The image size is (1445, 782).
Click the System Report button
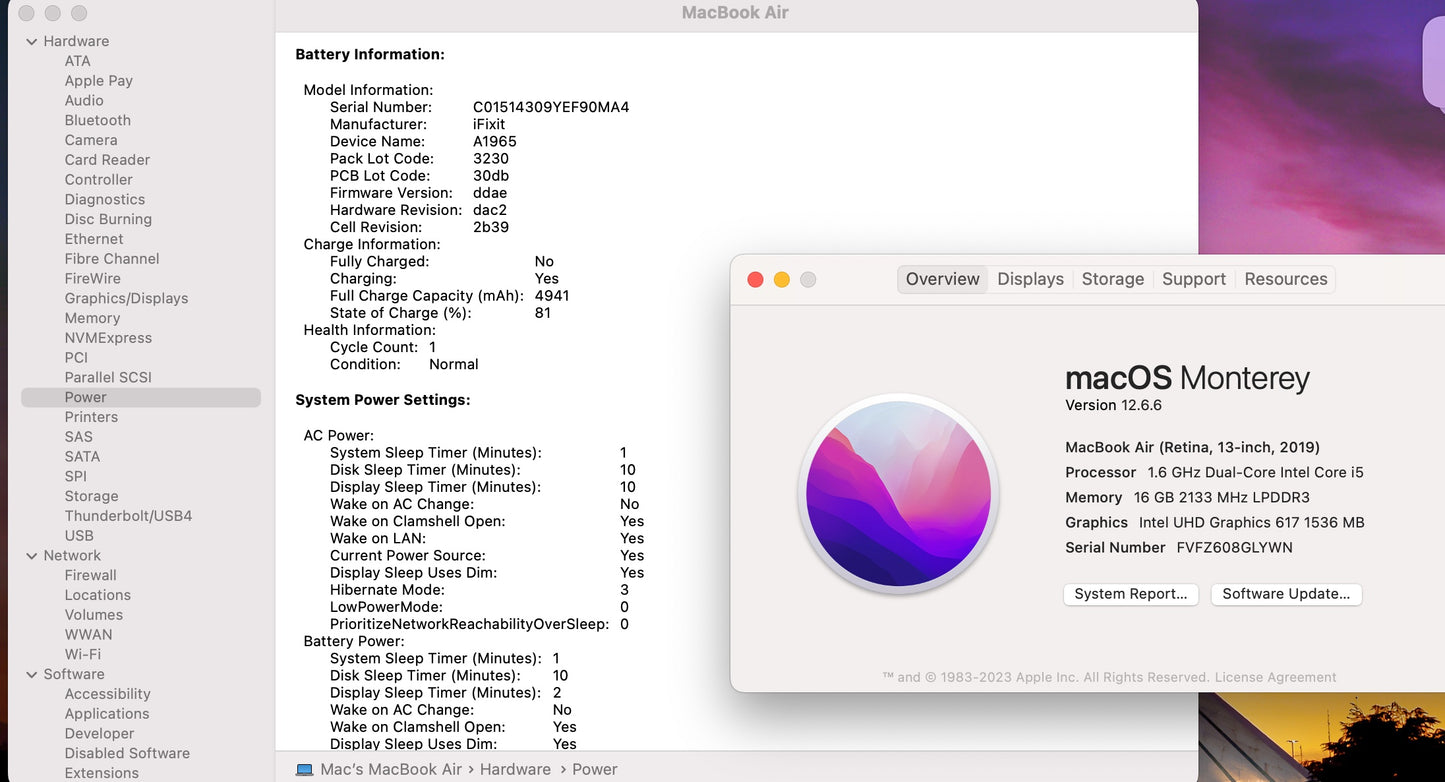click(x=1130, y=594)
